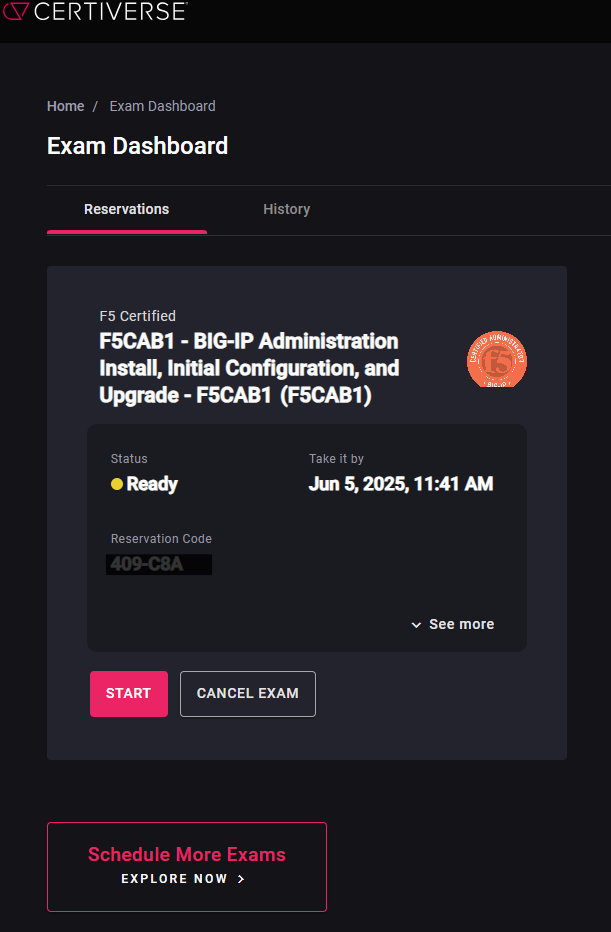Viewport: 611px width, 932px height.
Task: Switch to the Reservations tab
Action: pyautogui.click(x=127, y=209)
